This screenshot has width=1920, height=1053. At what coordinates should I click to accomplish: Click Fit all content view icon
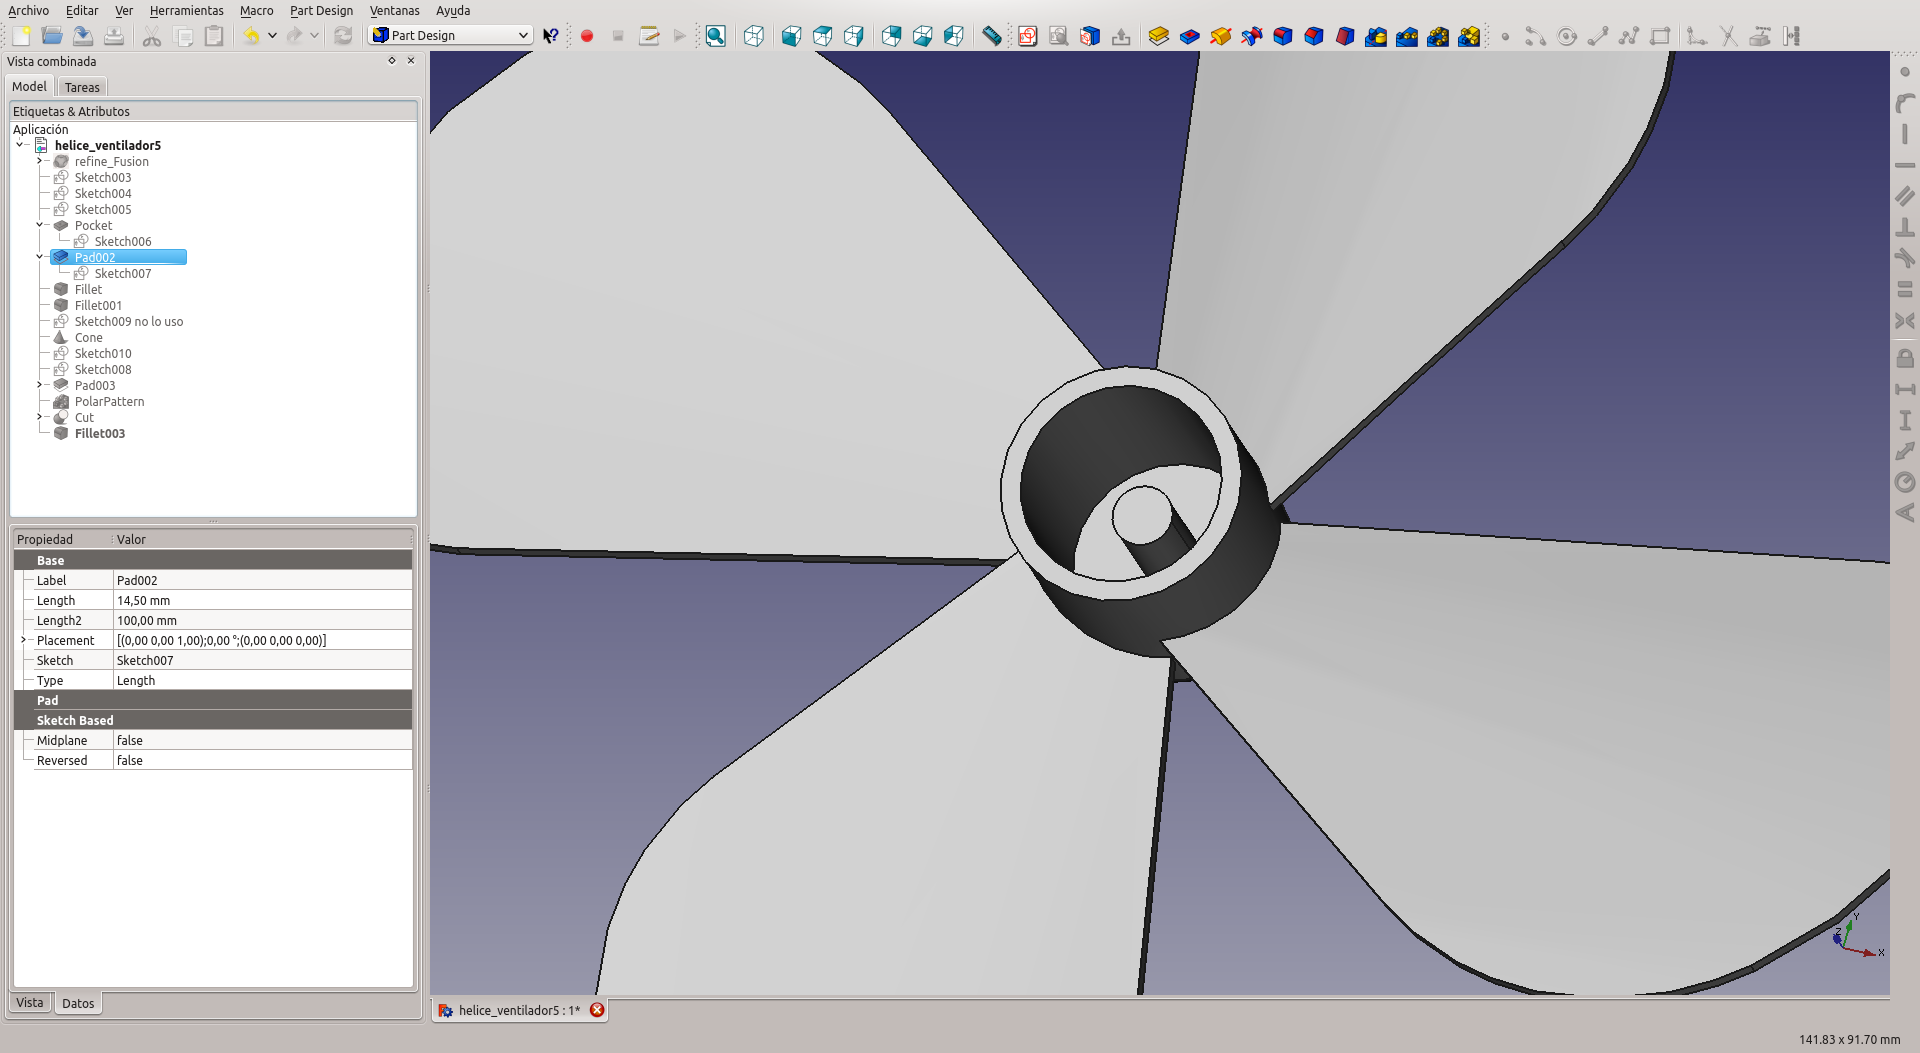(x=716, y=36)
